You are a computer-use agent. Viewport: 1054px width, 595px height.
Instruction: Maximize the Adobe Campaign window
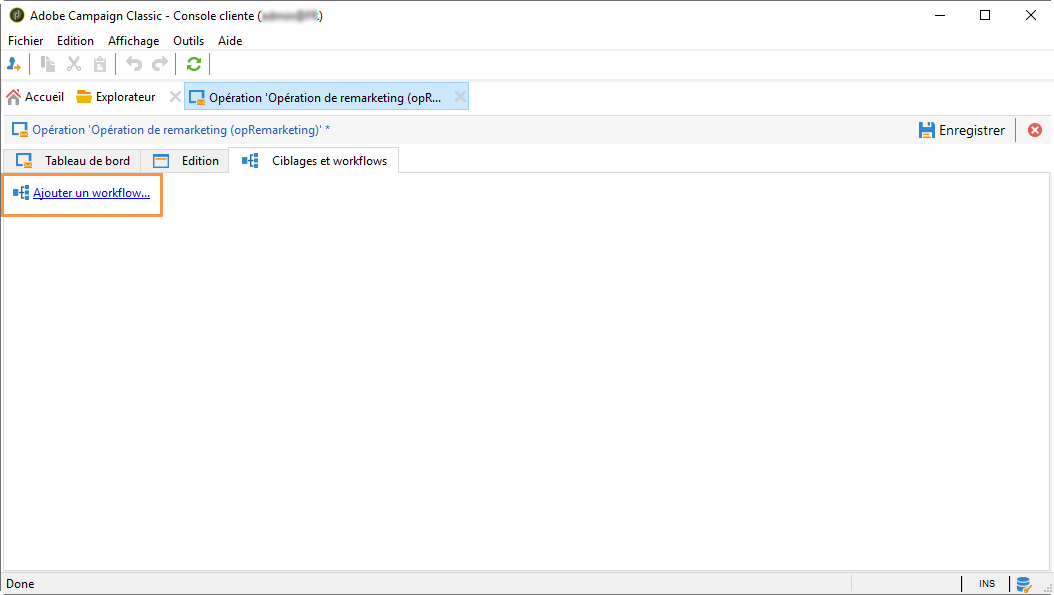(985, 15)
